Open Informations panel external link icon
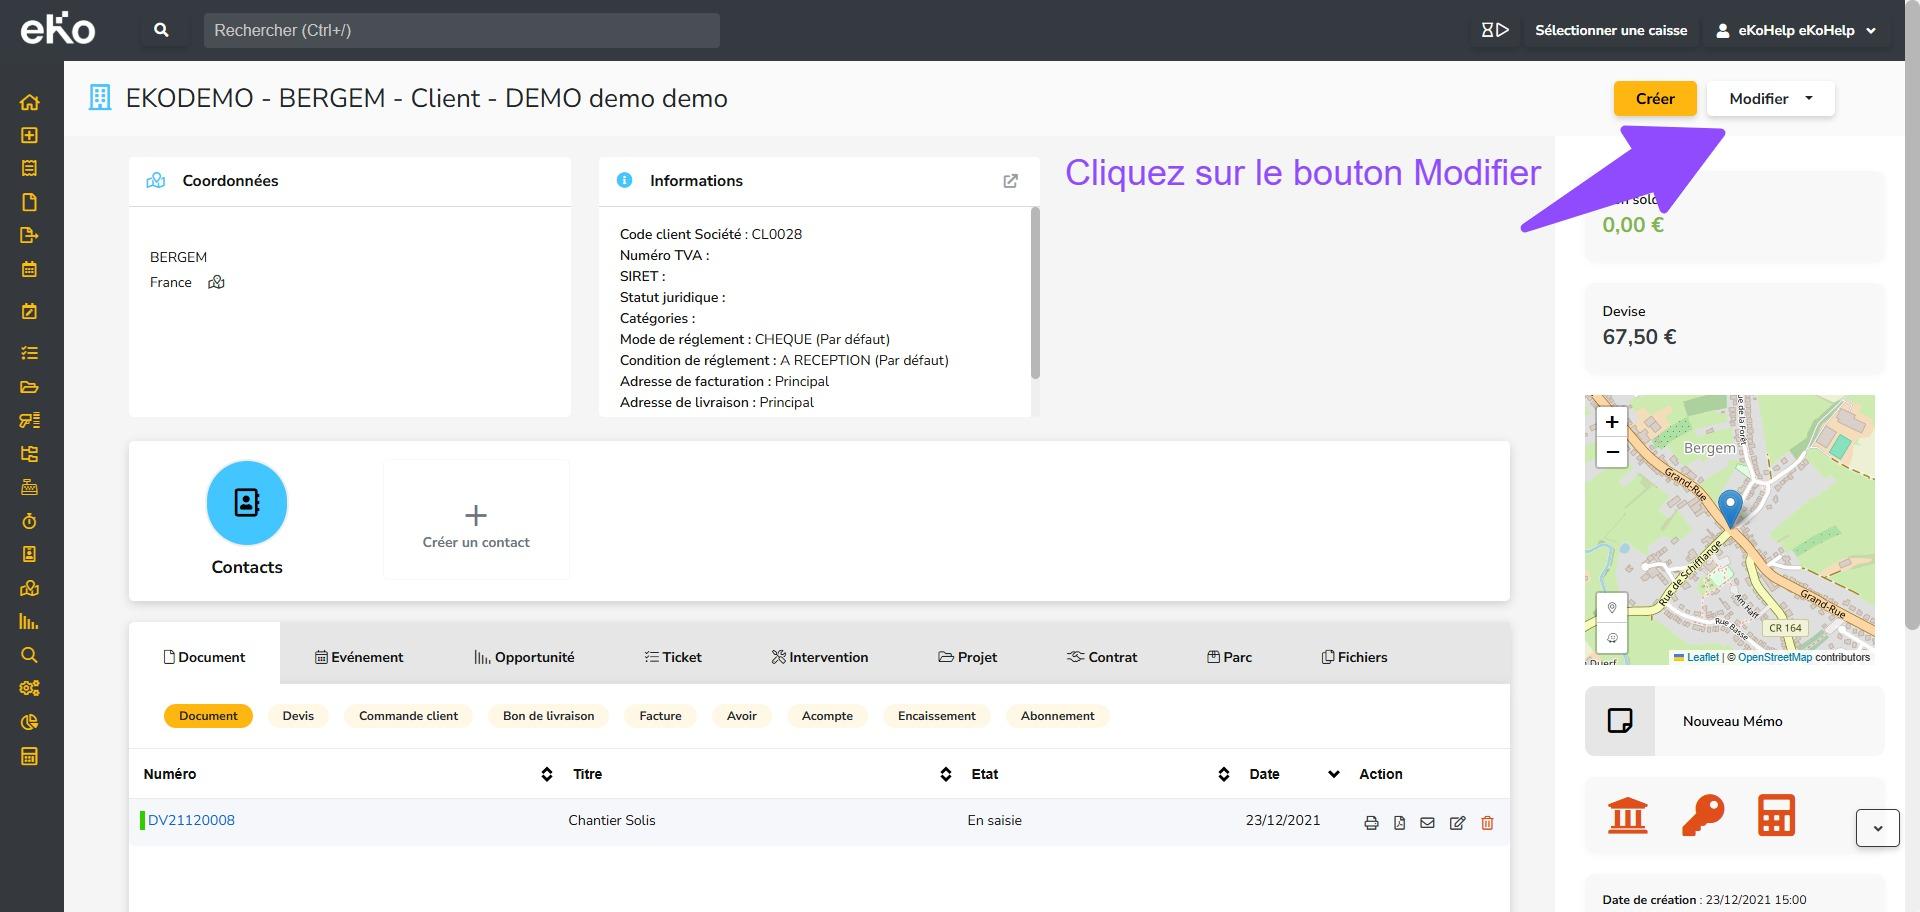 pos(1010,181)
